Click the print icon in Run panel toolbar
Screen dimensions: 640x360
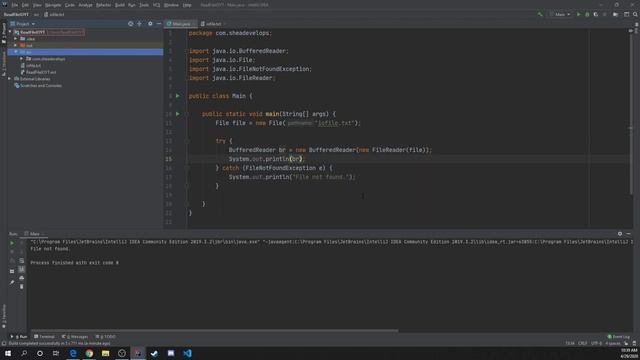coord(22,278)
